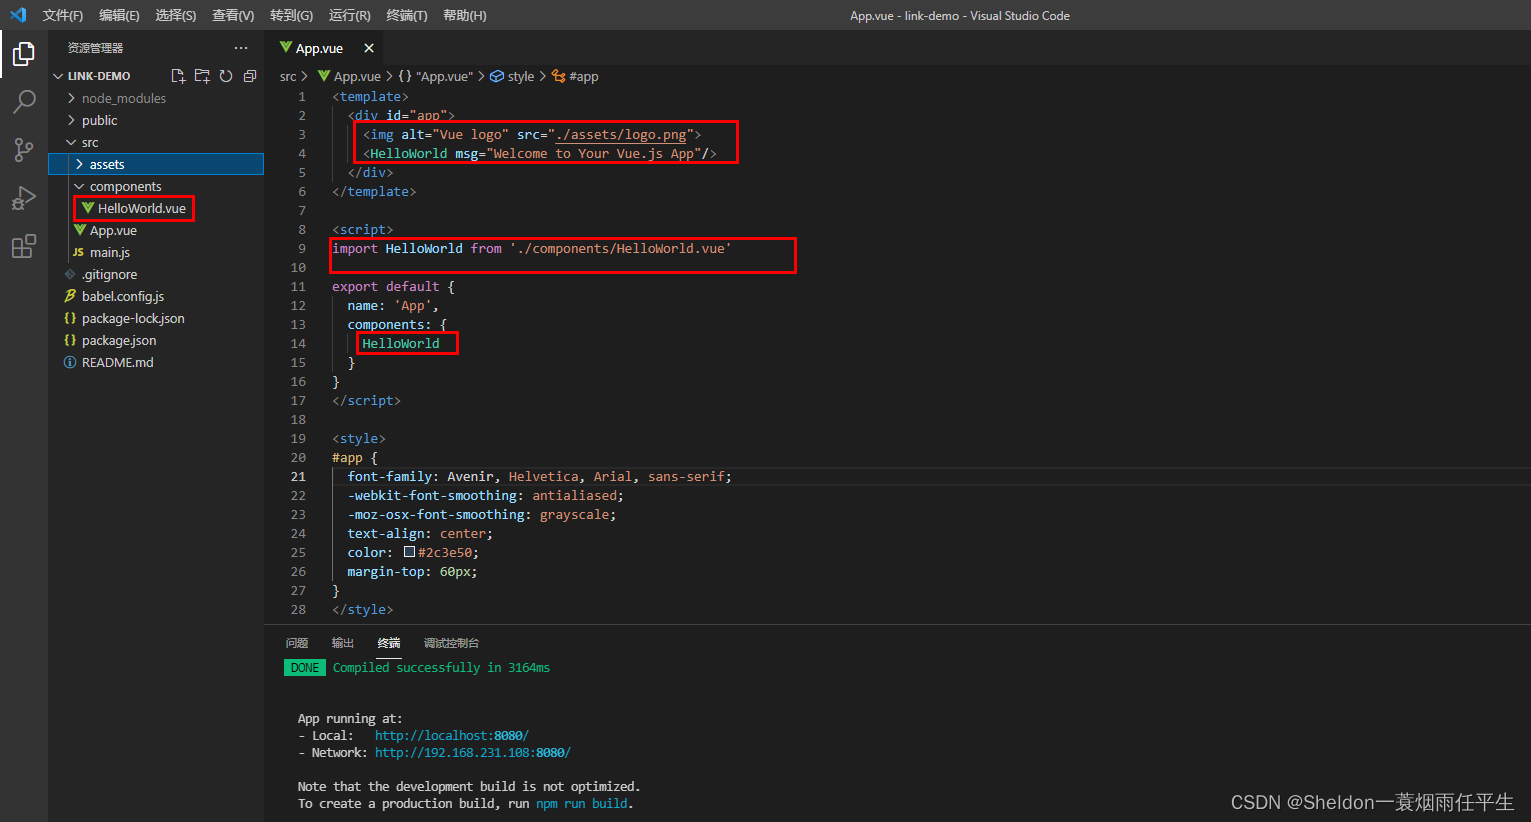Click line number 21 in the gutter
This screenshot has width=1531, height=822.
tap(298, 476)
